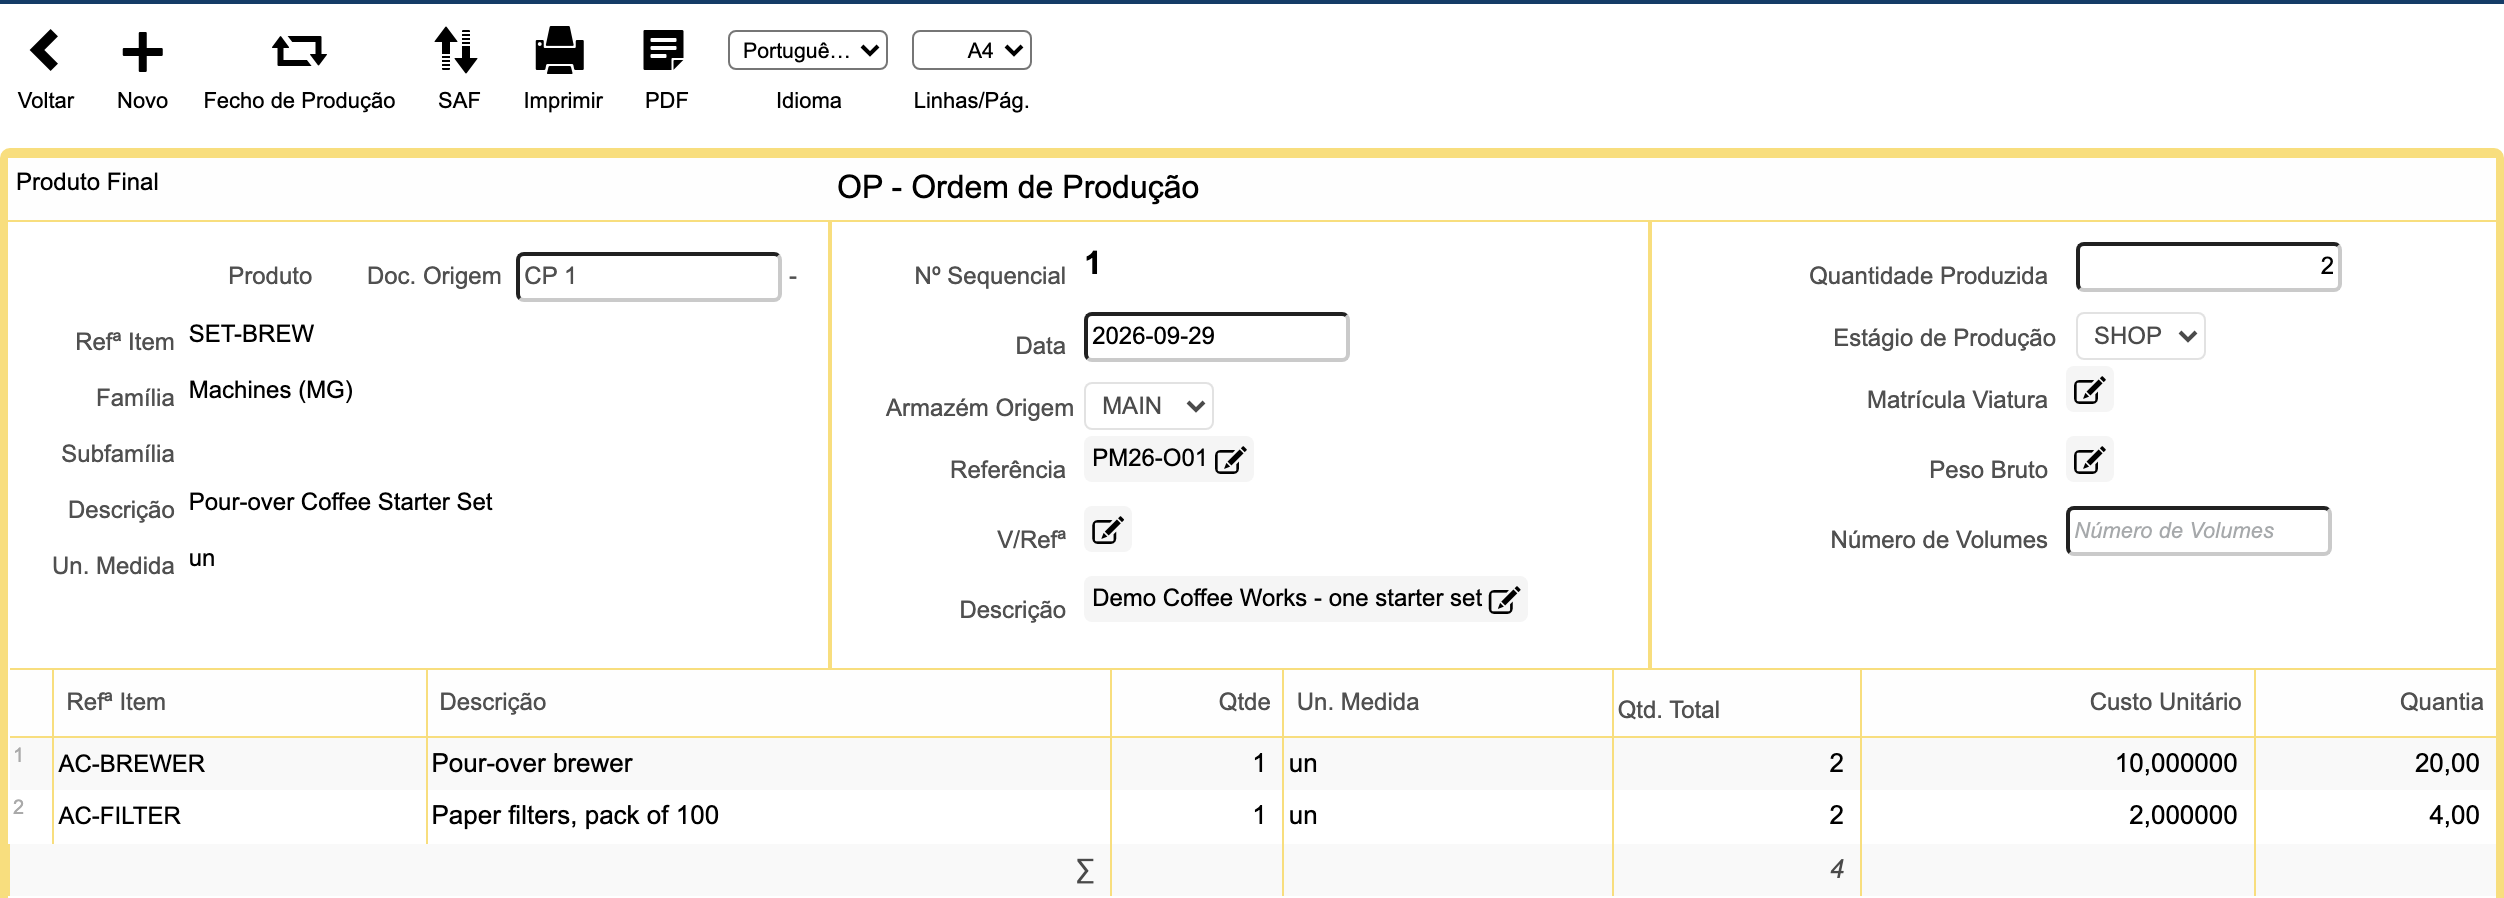Click the Machines (MG) family value
The width and height of the screenshot is (2504, 898).
(x=271, y=390)
